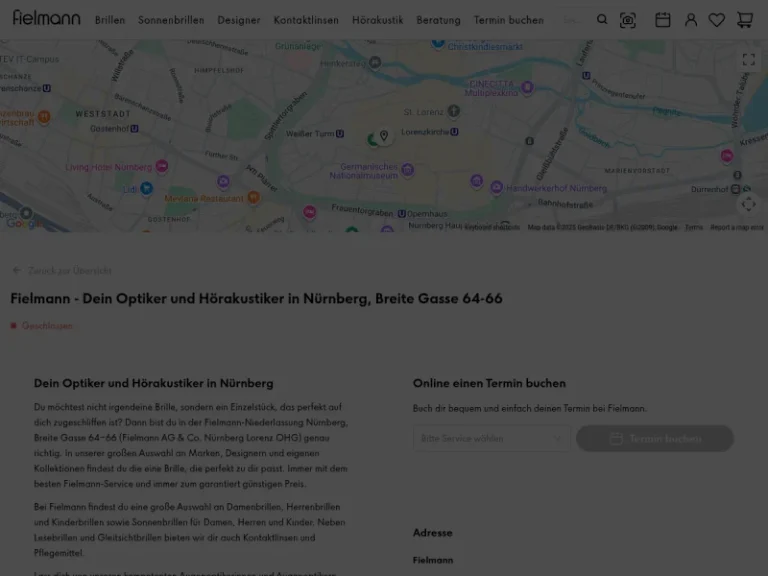Open the Sonnenbrillen menu
The width and height of the screenshot is (768, 576).
point(171,20)
